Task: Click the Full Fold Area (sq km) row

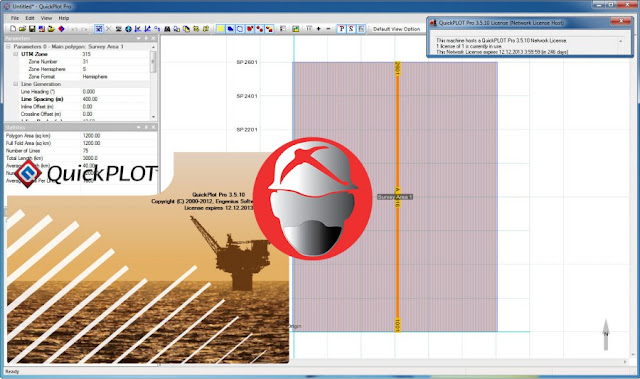Action: [80, 143]
